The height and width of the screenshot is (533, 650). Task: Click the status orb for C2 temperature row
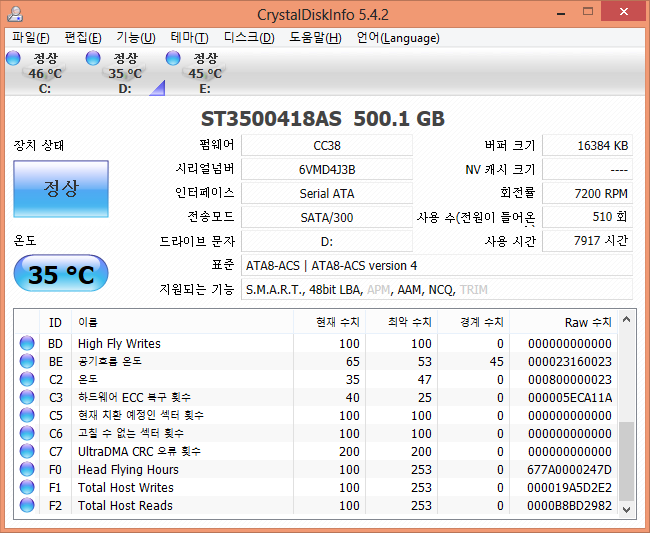[x=27, y=379]
